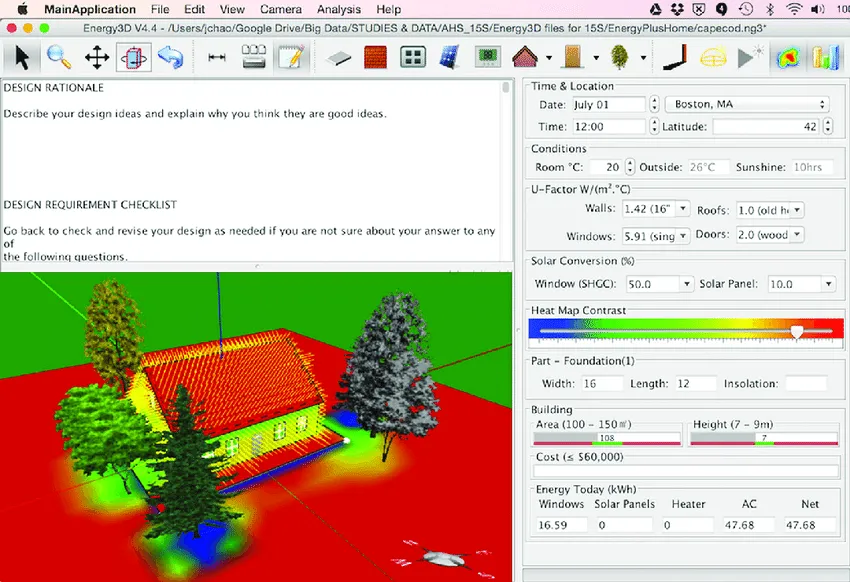This screenshot has height=582, width=850.
Task: Open the View menu
Action: 233,9
